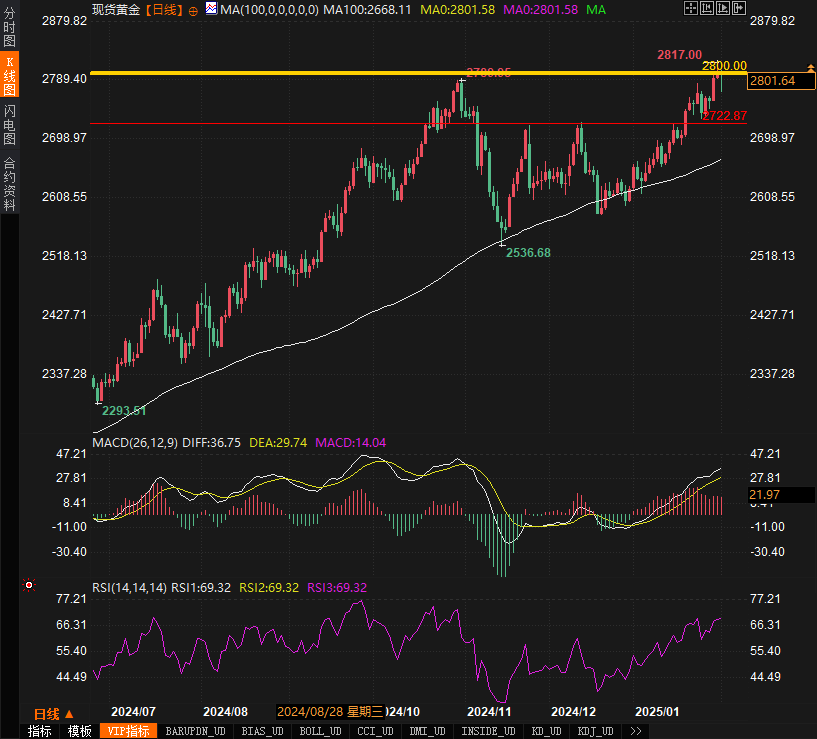Select the 模板 template tab
The image size is (817, 739).
[x=80, y=731]
